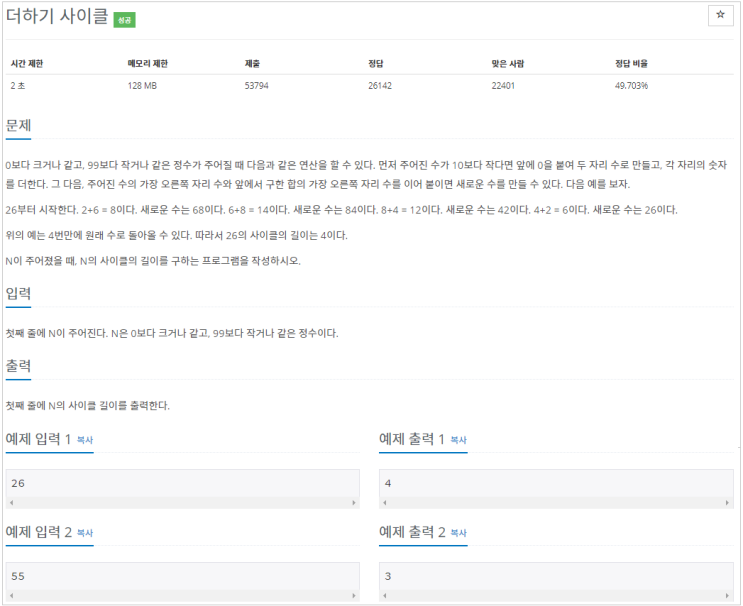Screen dimensions: 743x606
Task: Click the sentence starting 위의 예는 4번만에
Action: point(177,235)
